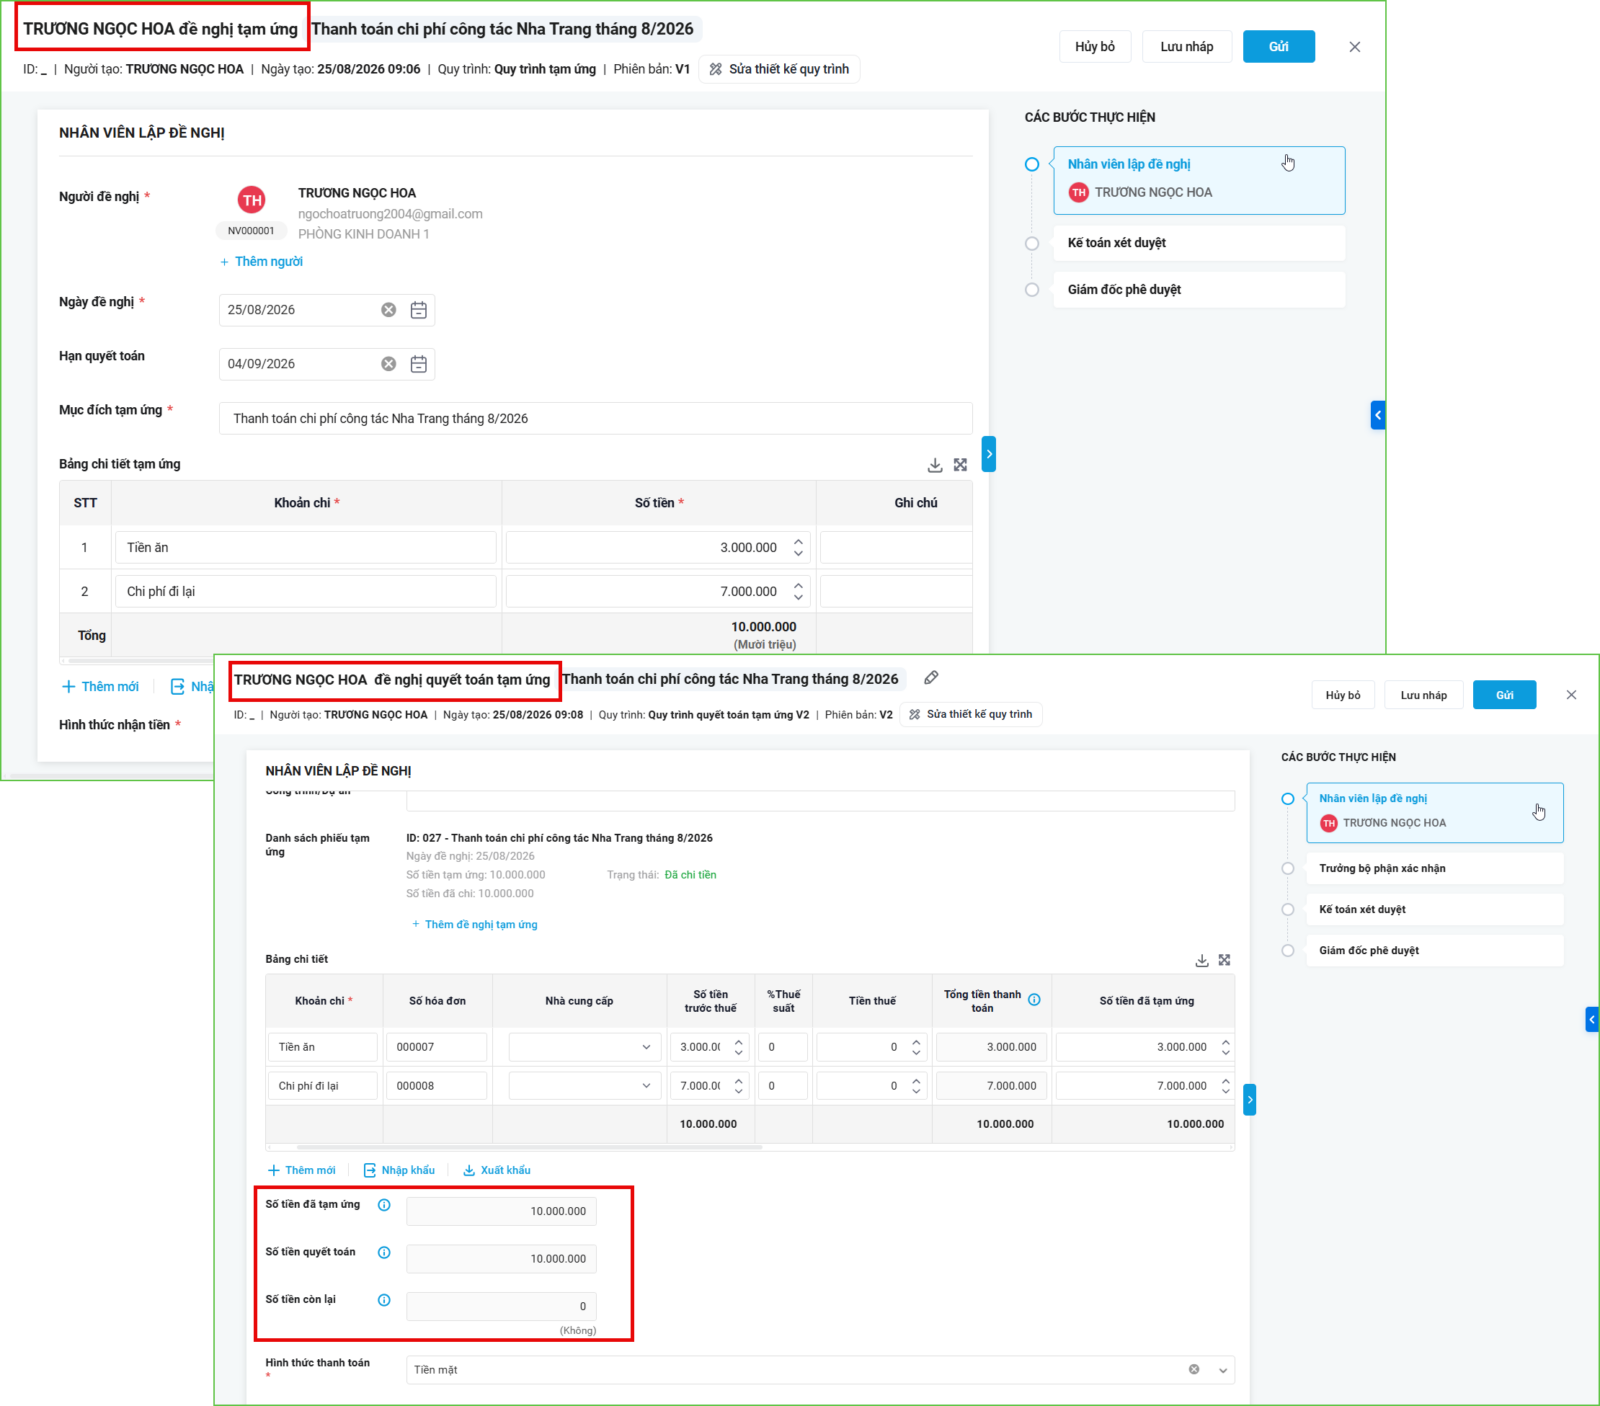1600x1406 pixels.
Task: Click Ghi chú field in Chi phí đi lại row
Action: point(896,592)
